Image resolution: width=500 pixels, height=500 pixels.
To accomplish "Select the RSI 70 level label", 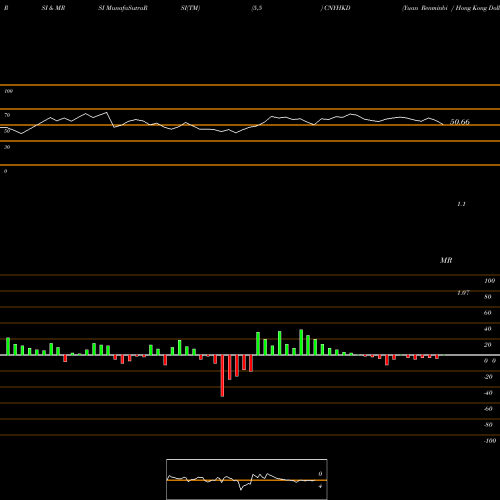I will 7,115.
